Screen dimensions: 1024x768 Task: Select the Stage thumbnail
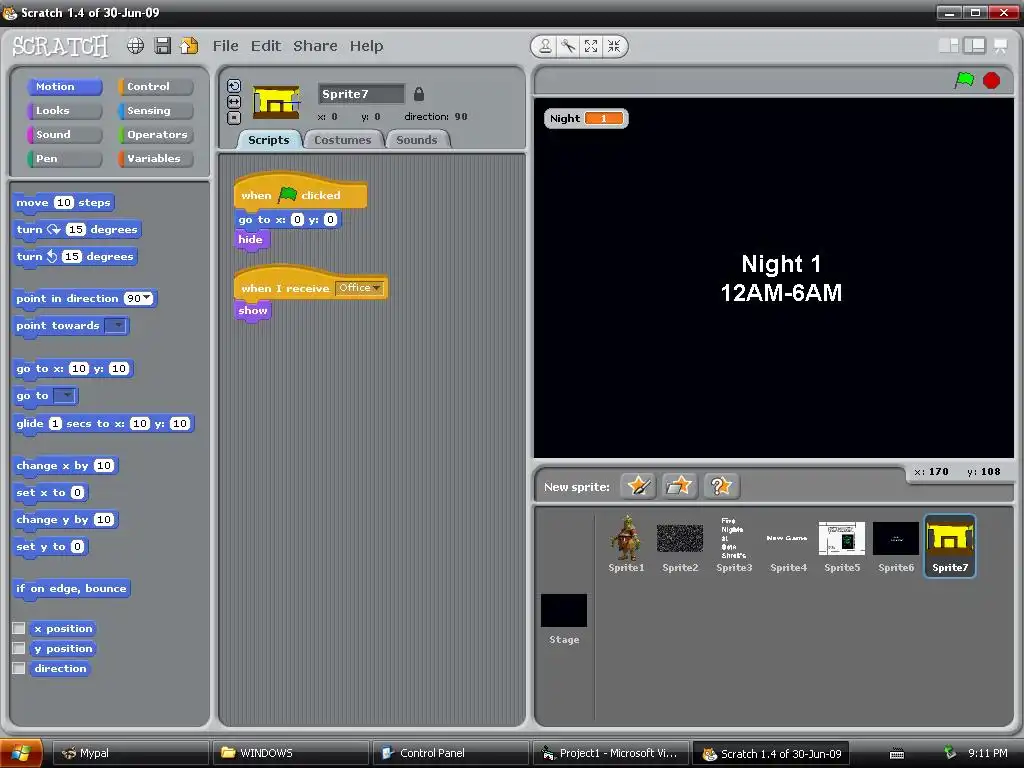[564, 618]
